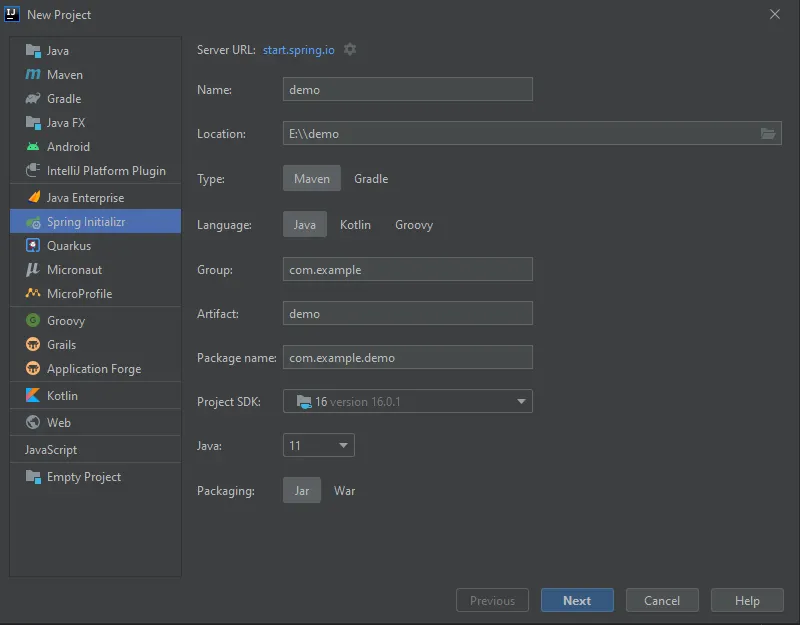Screen dimensions: 800x625
Task: Click the MicroProfile icon
Action: point(33,293)
